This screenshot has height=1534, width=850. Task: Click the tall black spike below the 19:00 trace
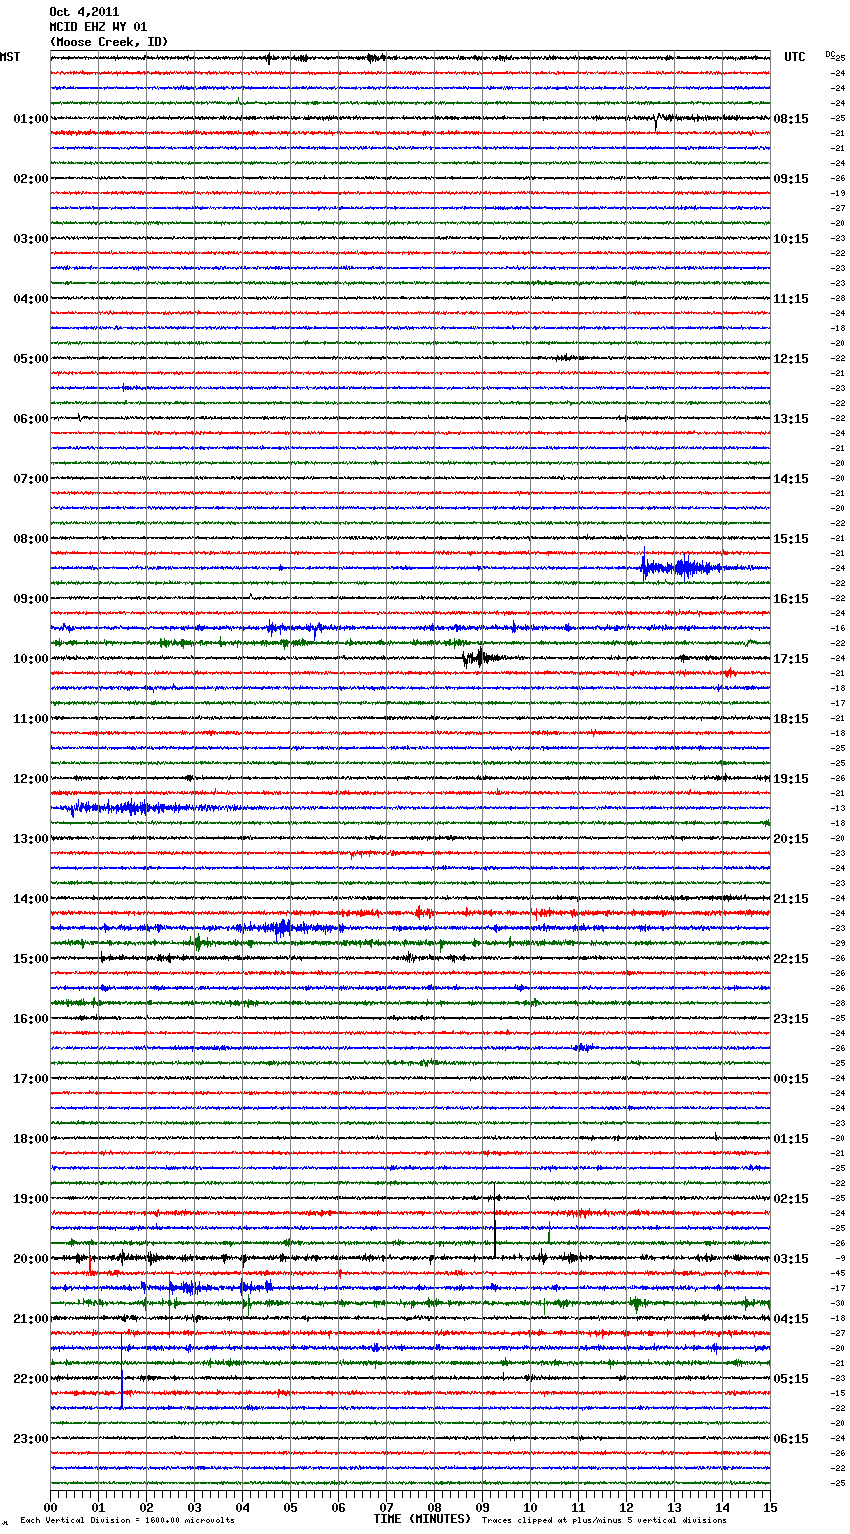click(494, 1222)
